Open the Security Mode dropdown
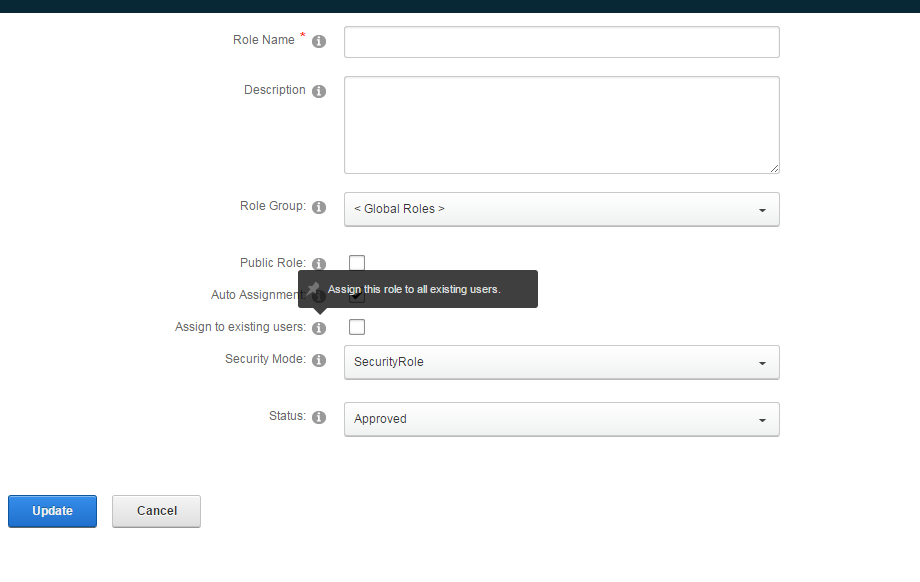 pos(562,362)
